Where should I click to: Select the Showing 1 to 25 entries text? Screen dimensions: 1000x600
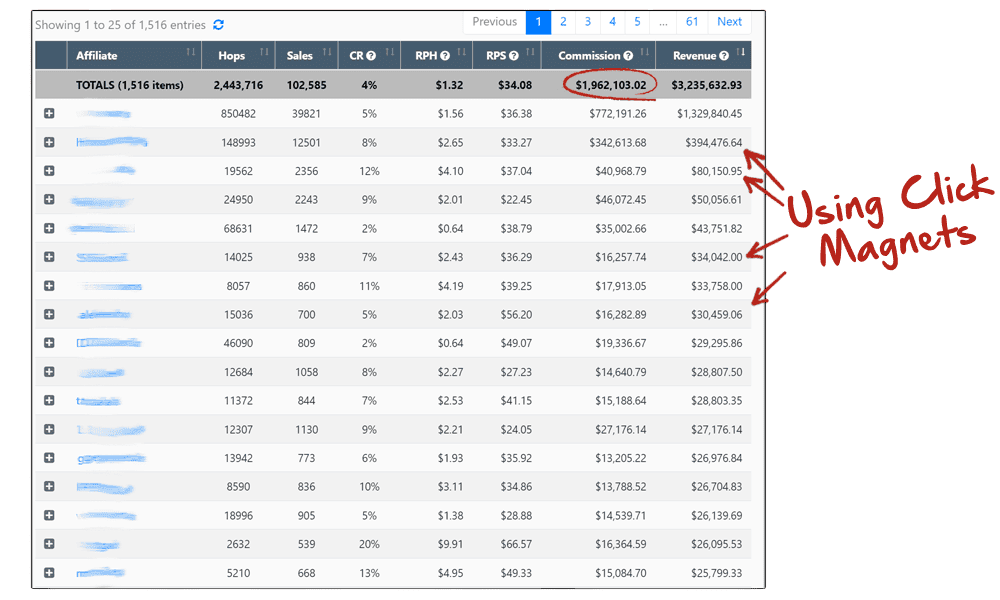(120, 25)
